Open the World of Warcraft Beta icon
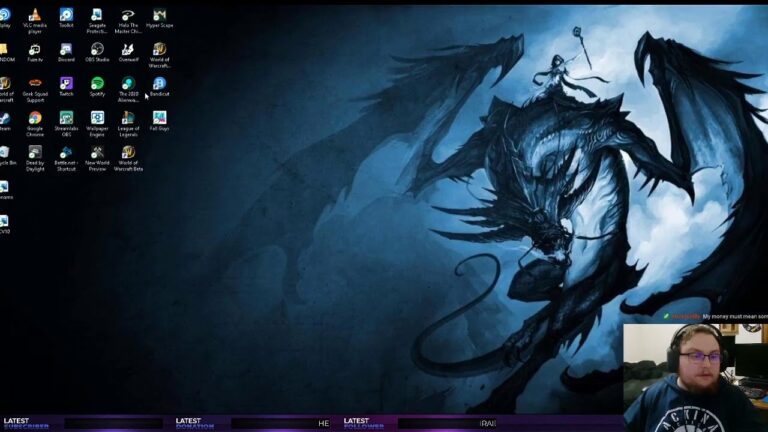The image size is (768, 432). [128, 158]
